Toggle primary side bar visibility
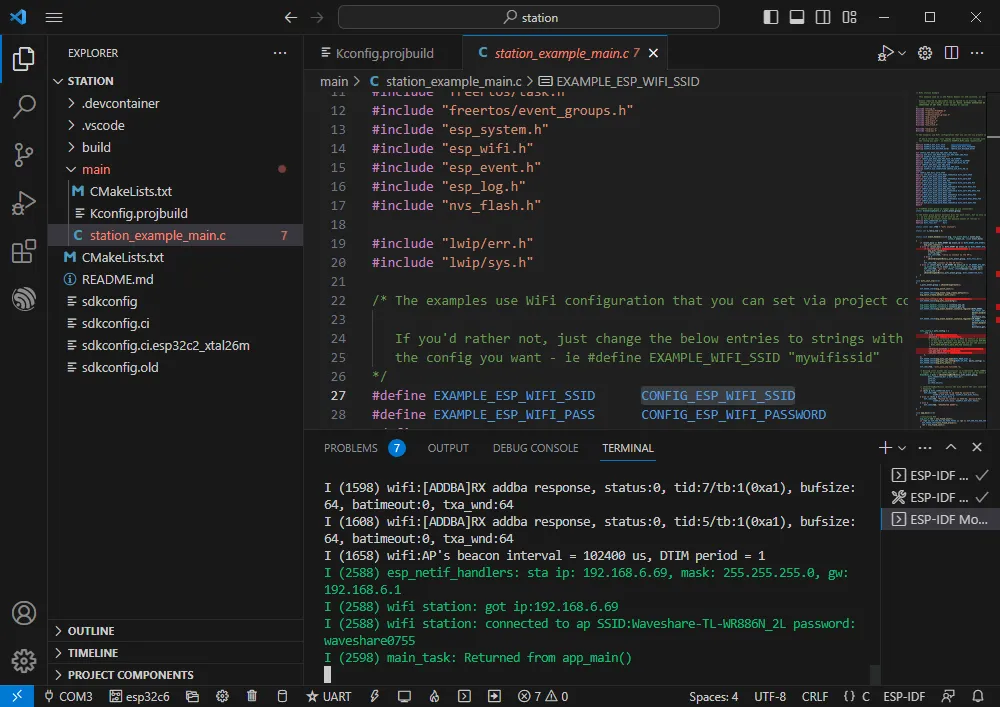The image size is (1000, 707). [771, 17]
